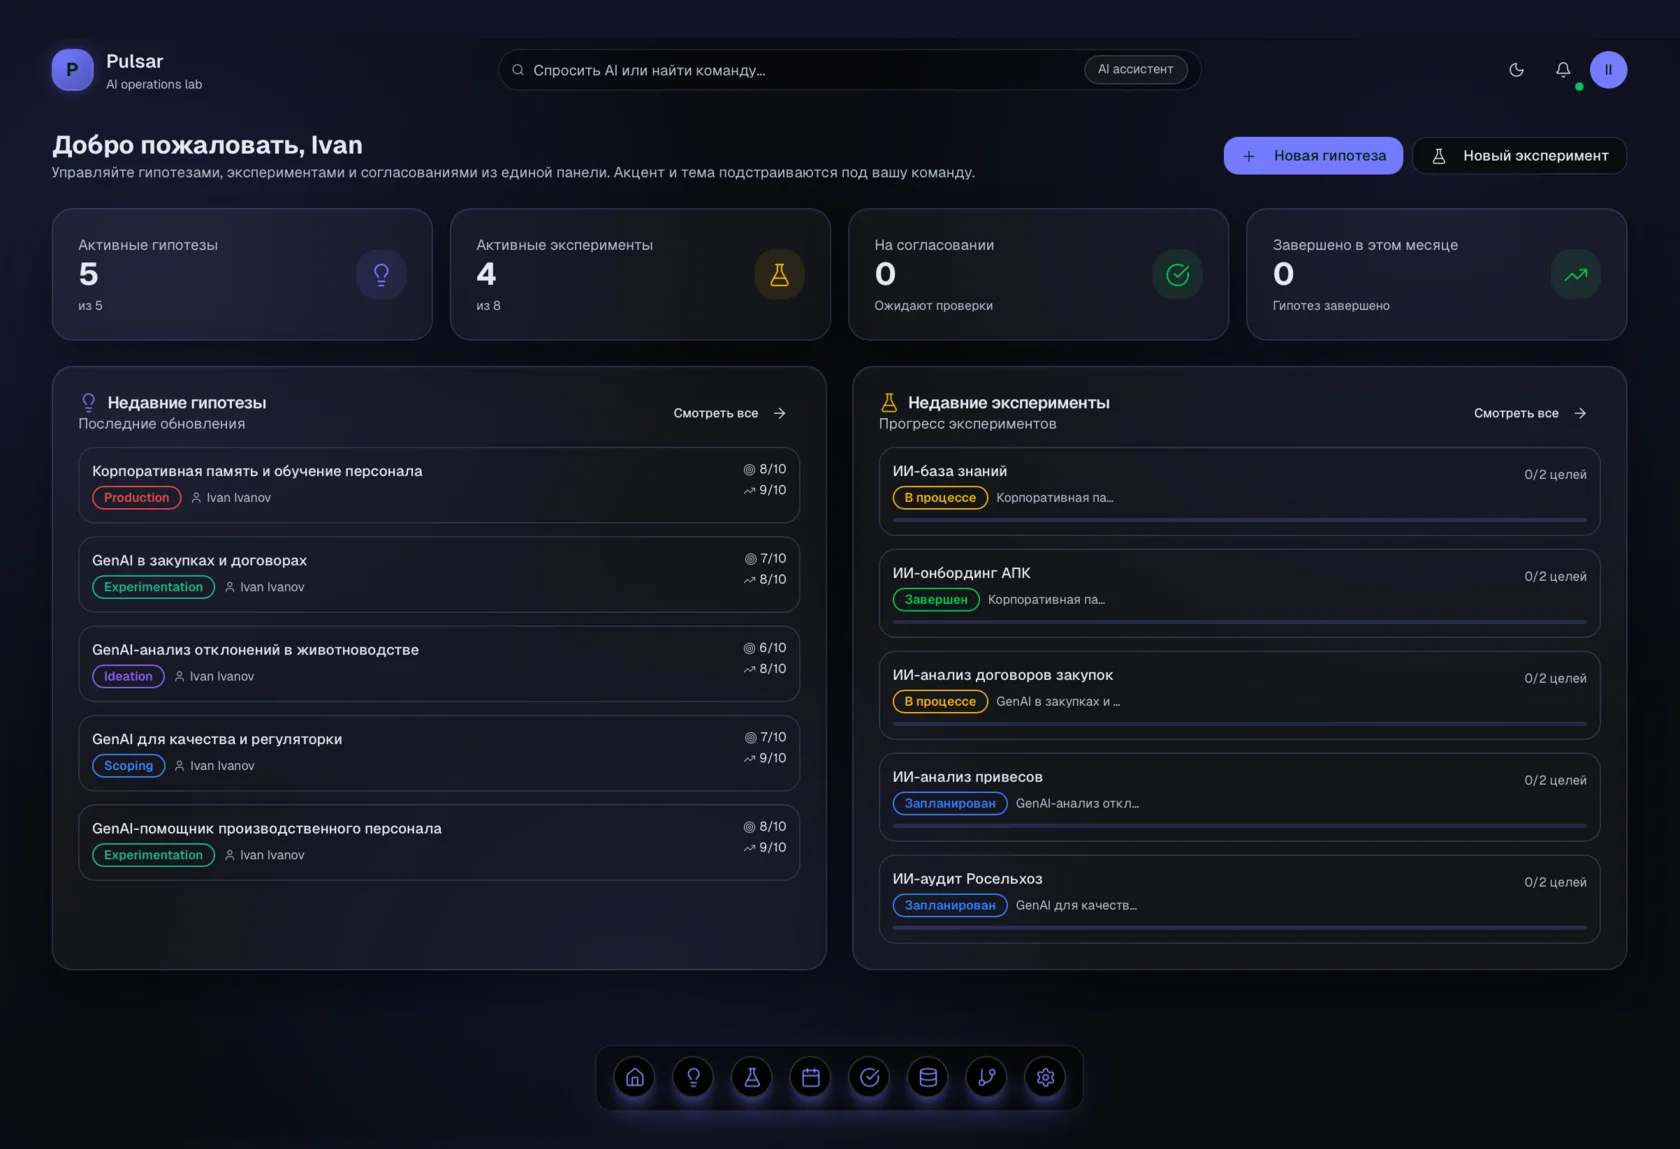
Task: Open Experiments flask icon in bottom dock
Action: click(752, 1077)
